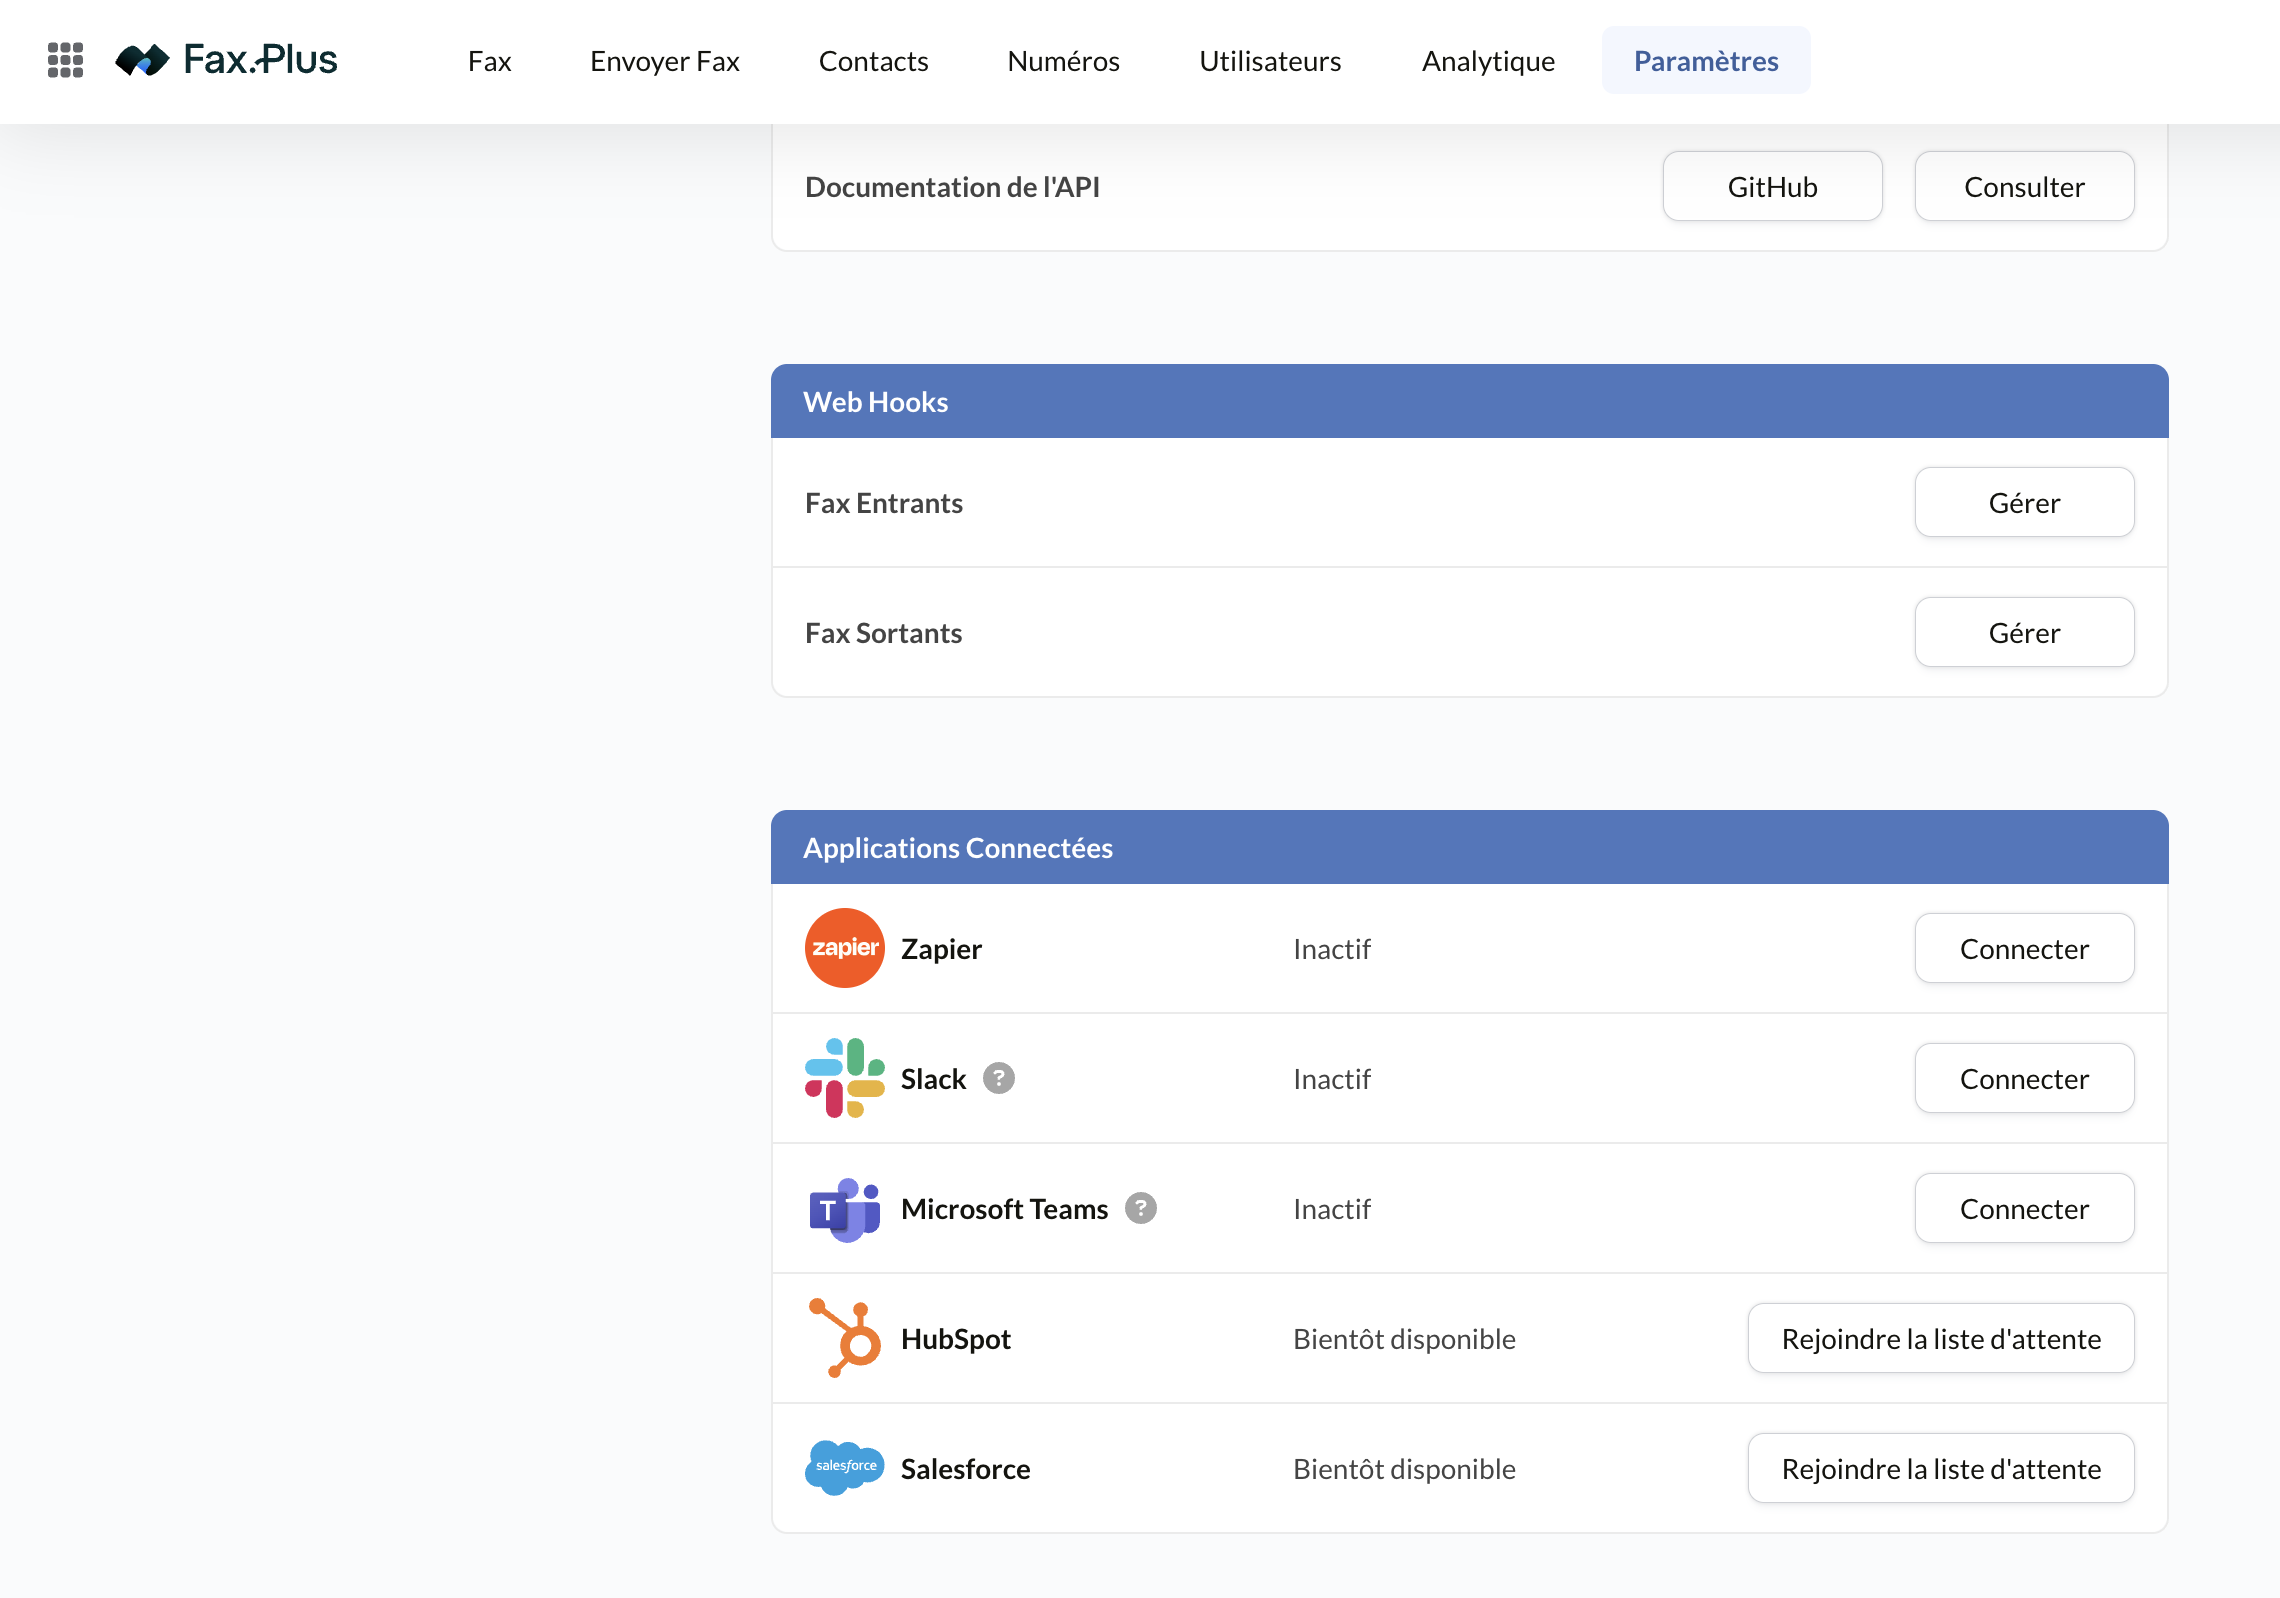
Task: Open the GitHub API documentation button
Action: [x=1772, y=187]
